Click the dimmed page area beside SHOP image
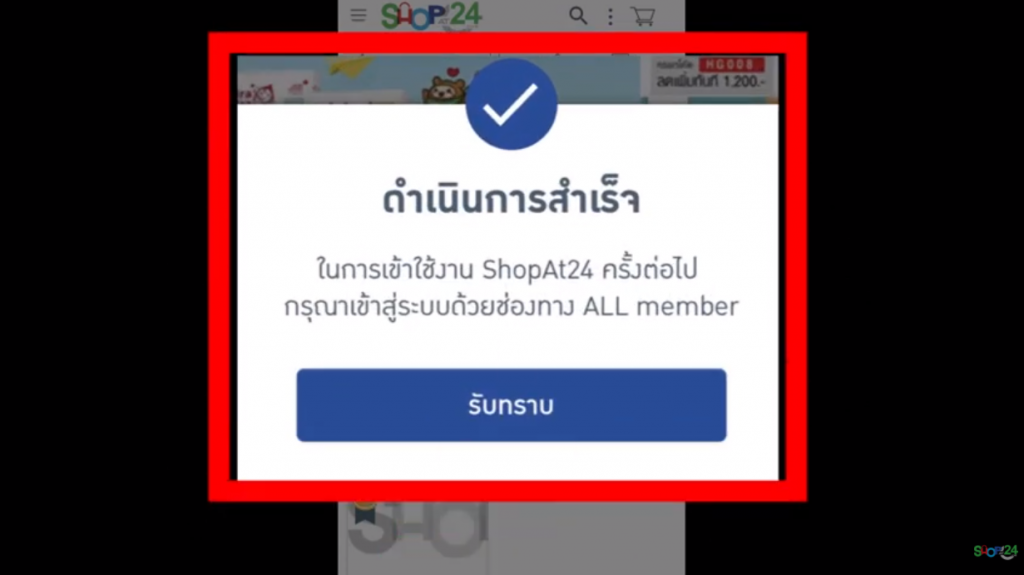Screen dimensions: 1024x575 [588, 538]
